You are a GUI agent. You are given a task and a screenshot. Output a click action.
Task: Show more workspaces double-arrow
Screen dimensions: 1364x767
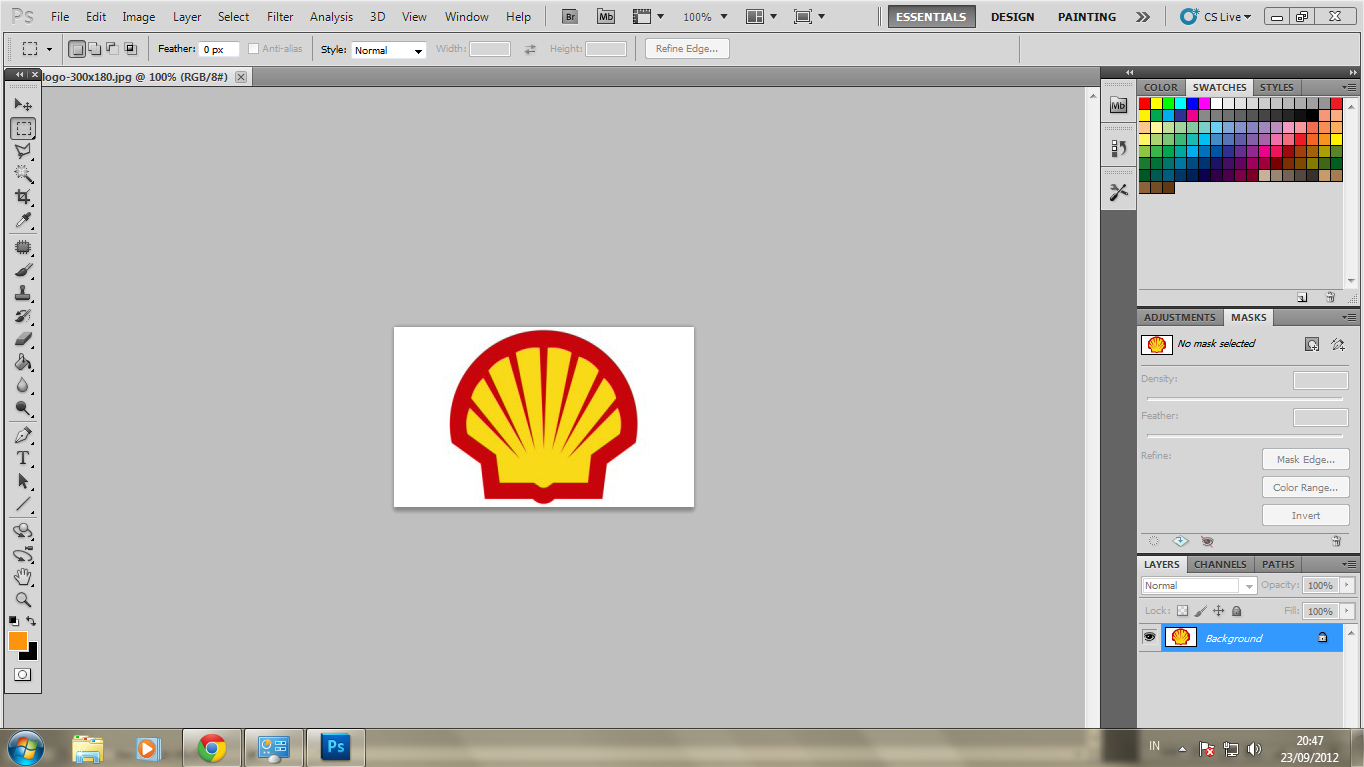coord(1143,17)
